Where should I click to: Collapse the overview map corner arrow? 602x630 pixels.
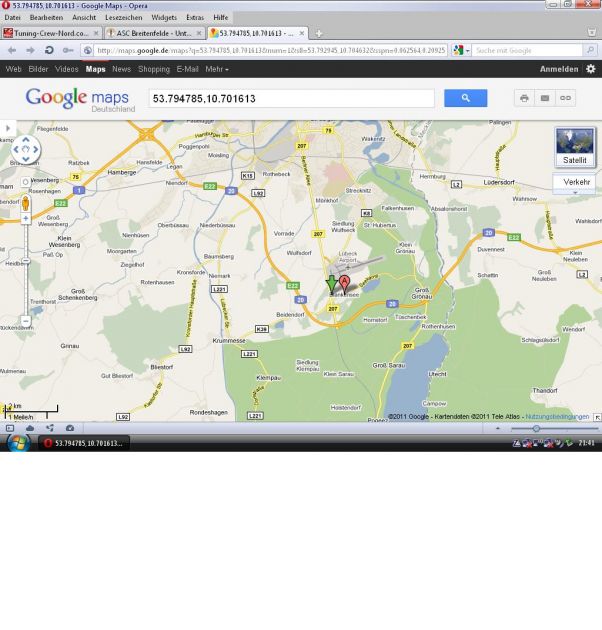click(598, 417)
